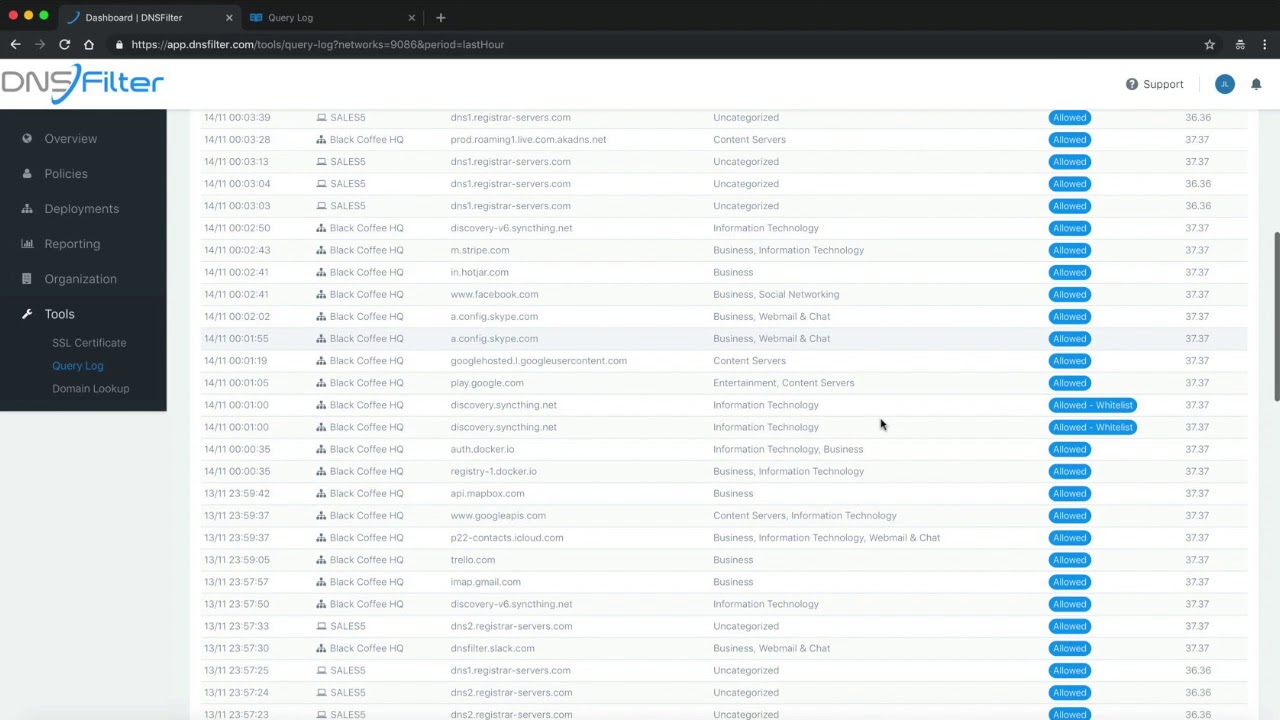Viewport: 1280px width, 720px height.
Task: Collapse the Tools section in sidebar
Action: pyautogui.click(x=59, y=313)
